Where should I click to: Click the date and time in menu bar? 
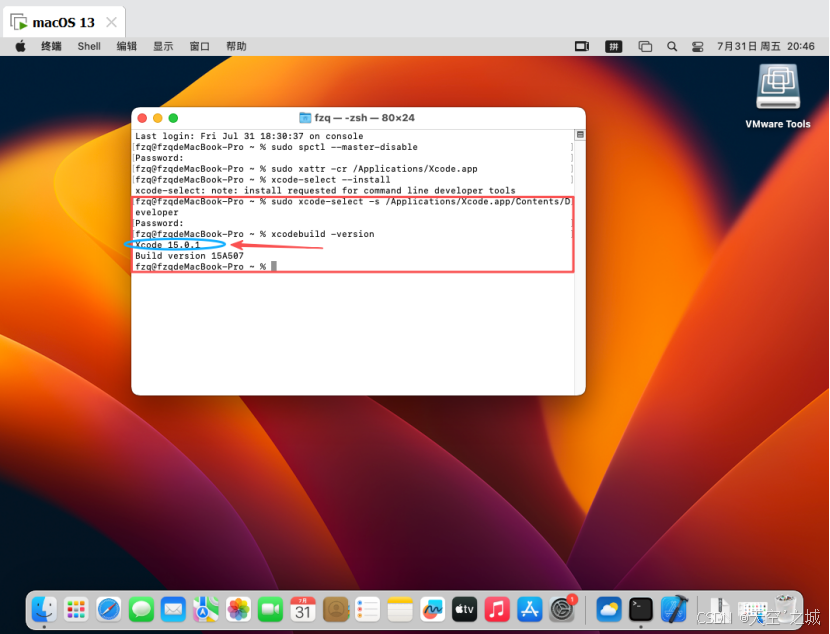tap(765, 47)
